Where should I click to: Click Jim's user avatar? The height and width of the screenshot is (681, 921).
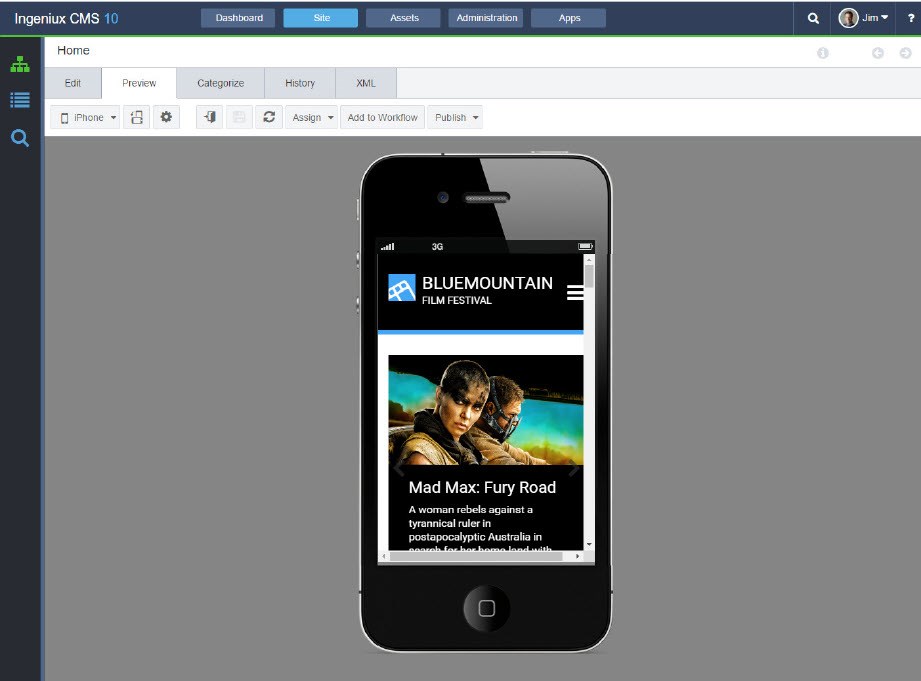[848, 18]
